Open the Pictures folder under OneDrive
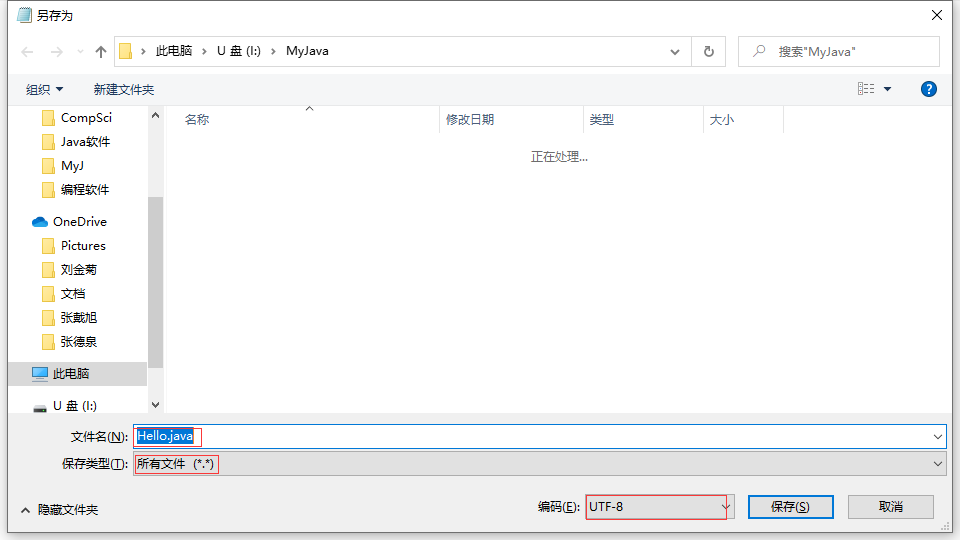Viewport: 960px width, 540px height. (x=83, y=246)
